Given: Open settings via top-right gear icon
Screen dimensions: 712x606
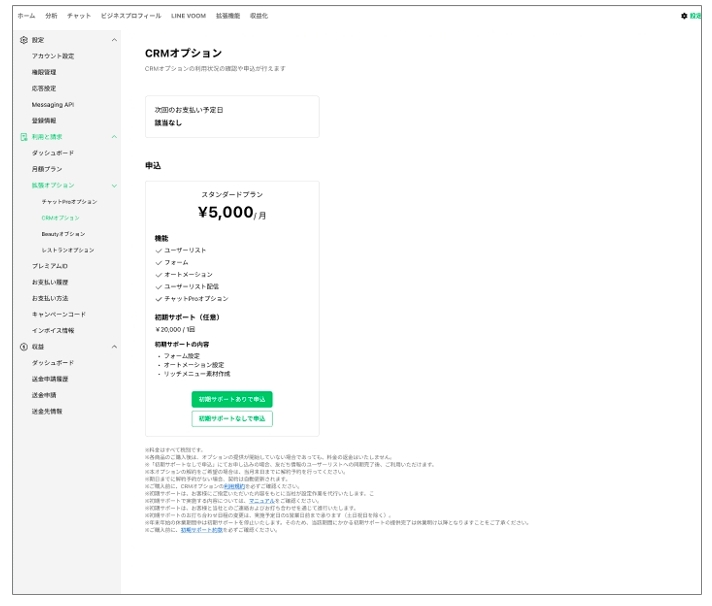Looking at the screenshot, I should (684, 16).
